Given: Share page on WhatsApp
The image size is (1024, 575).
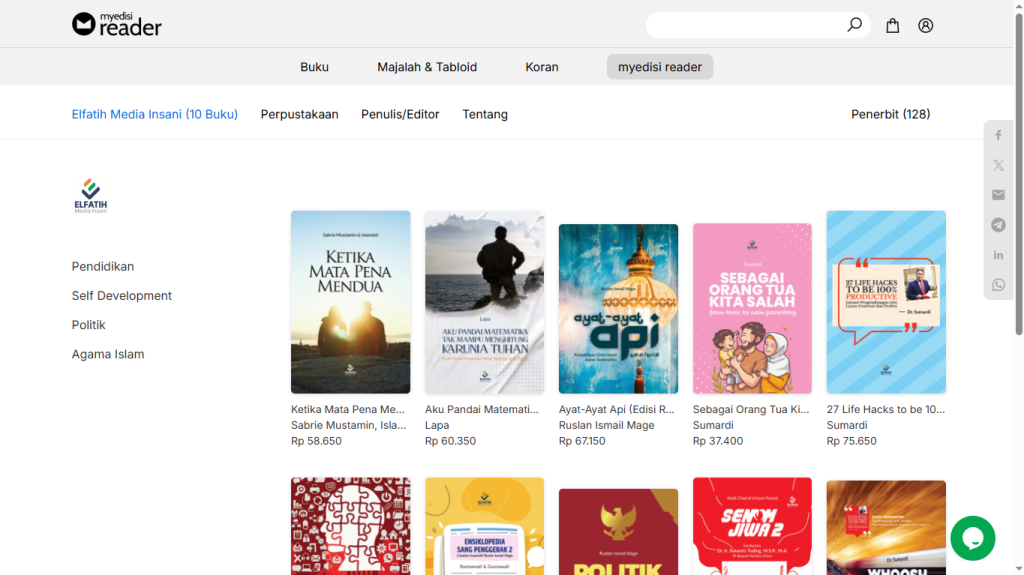Looking at the screenshot, I should [998, 285].
